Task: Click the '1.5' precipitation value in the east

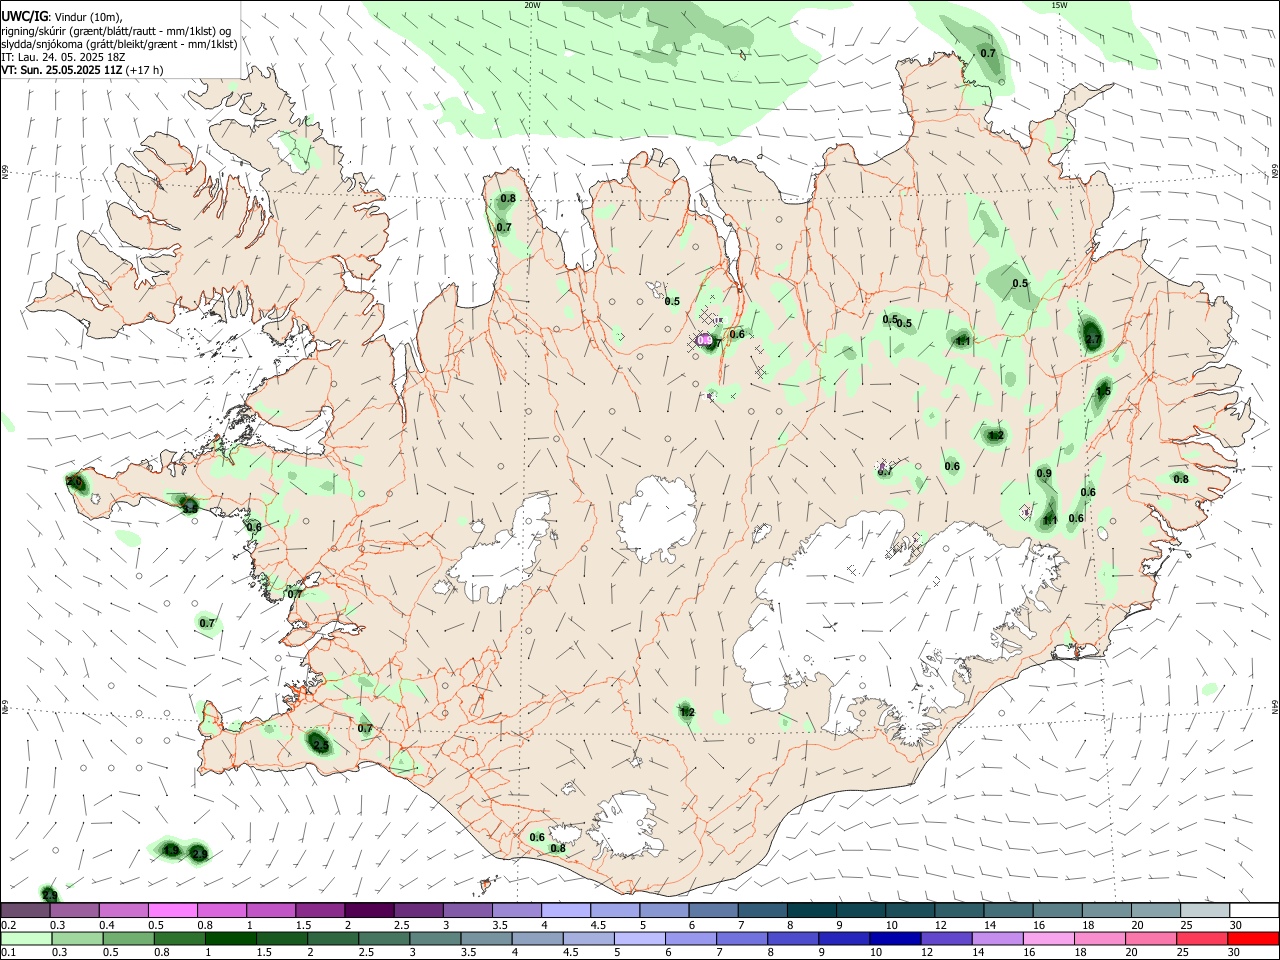Action: point(1103,391)
